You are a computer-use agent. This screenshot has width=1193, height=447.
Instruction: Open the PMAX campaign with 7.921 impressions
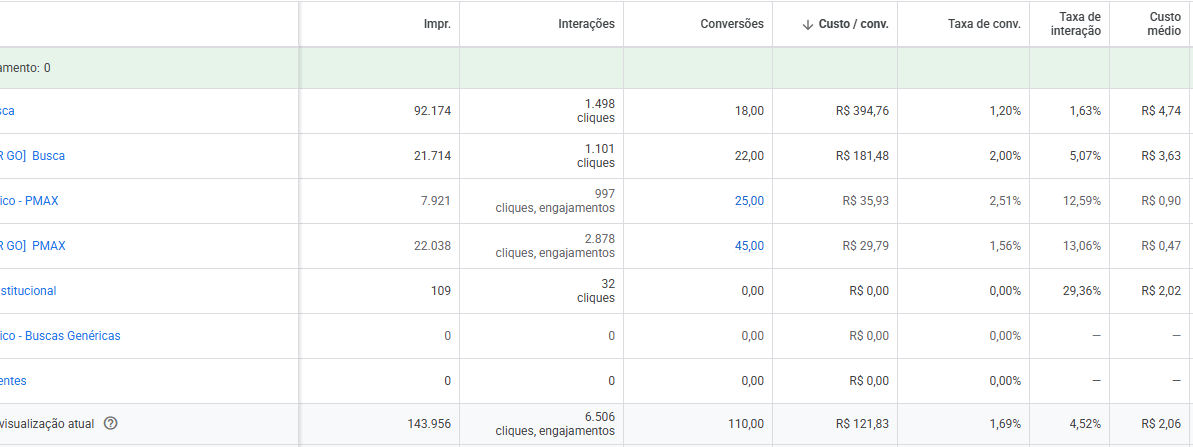pos(30,201)
